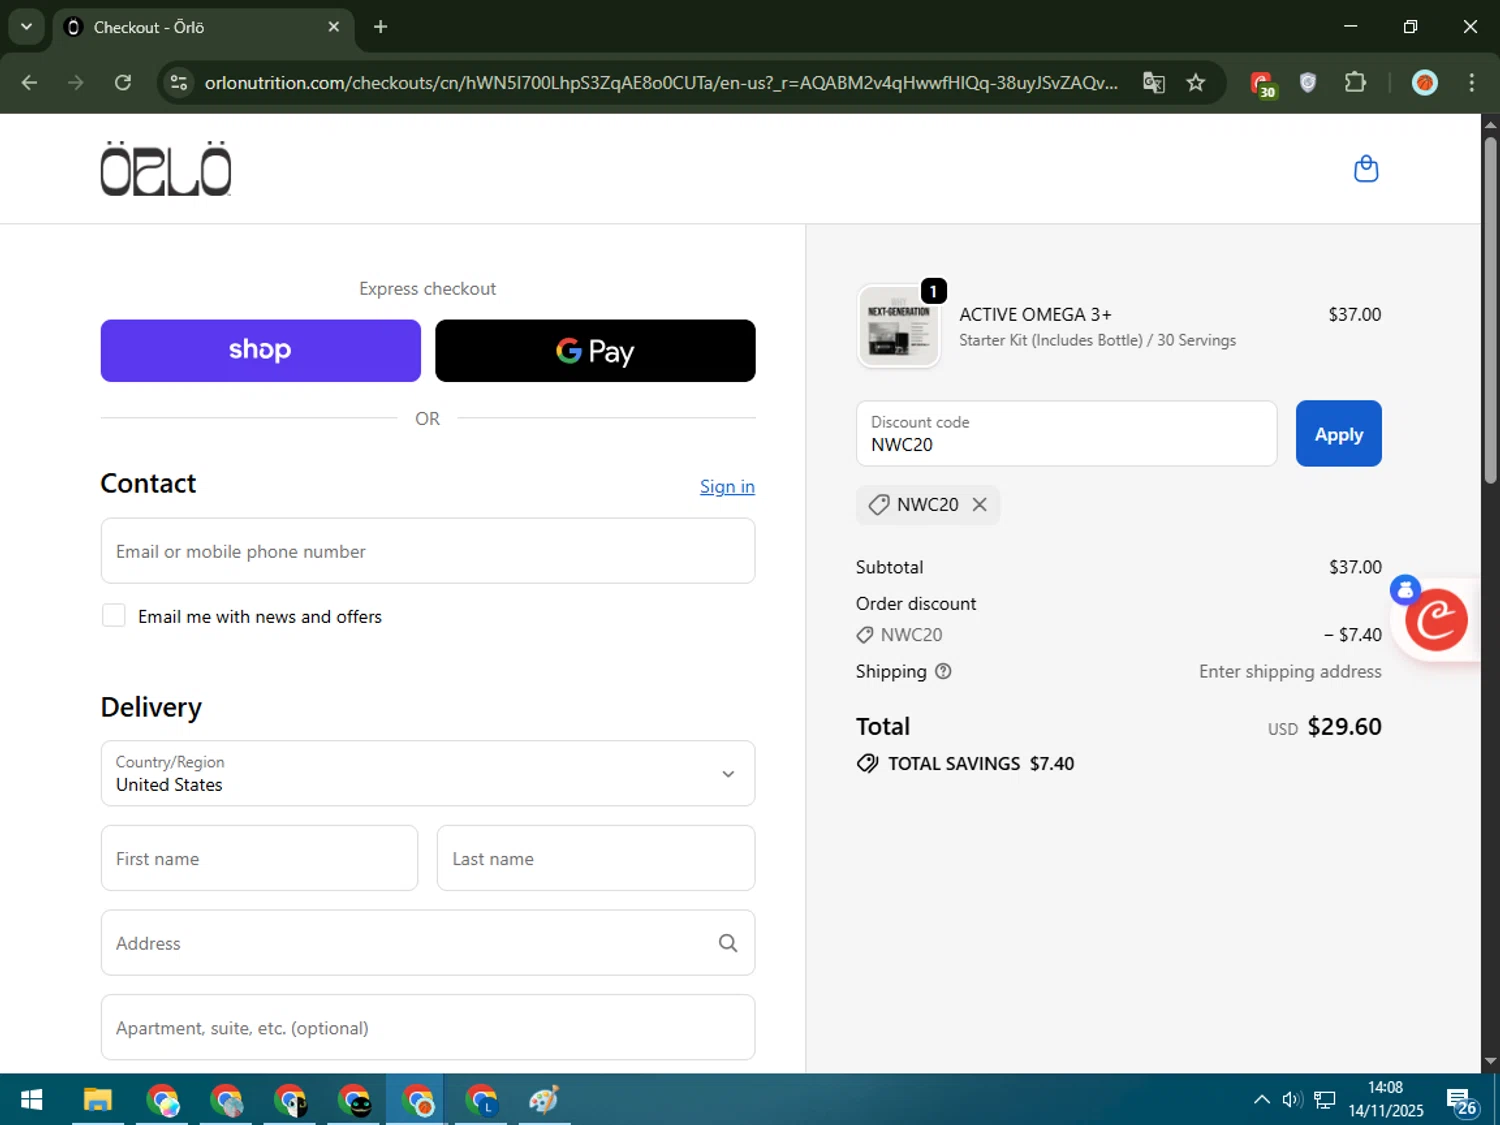Click the Örlö logo
The image size is (1500, 1125).
[166, 168]
